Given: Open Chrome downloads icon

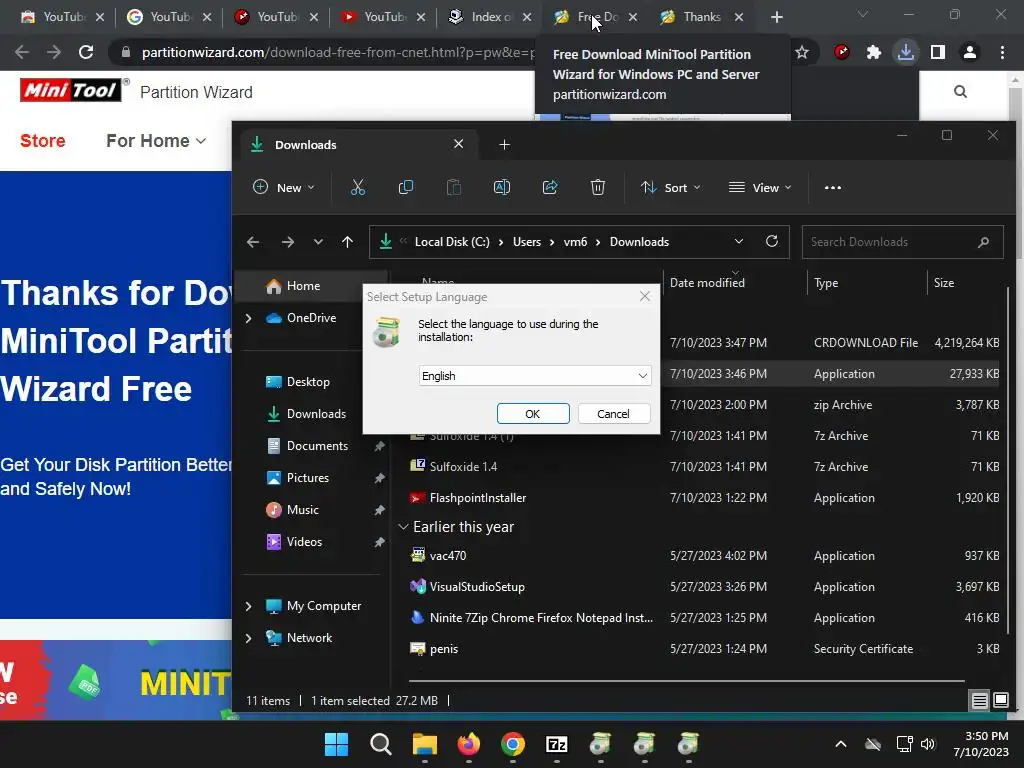Looking at the screenshot, I should 906,52.
